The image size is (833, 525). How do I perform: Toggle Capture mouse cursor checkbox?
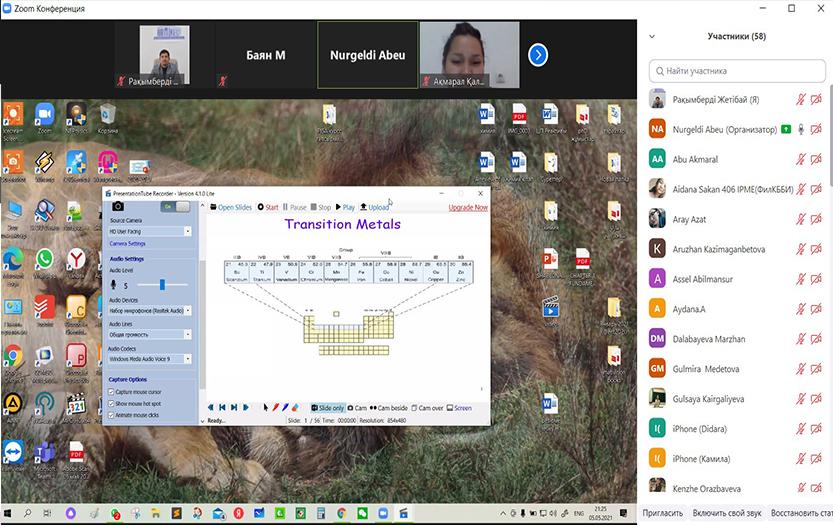coord(111,392)
